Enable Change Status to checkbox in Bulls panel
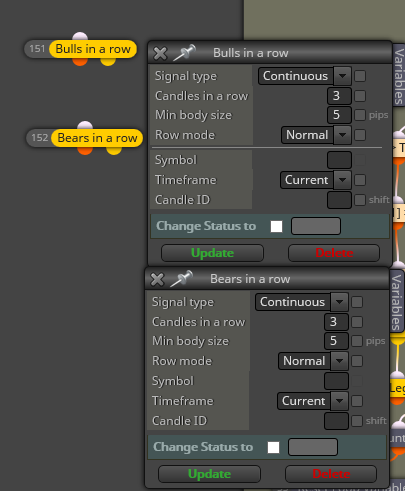This screenshot has width=405, height=491. pos(277,226)
